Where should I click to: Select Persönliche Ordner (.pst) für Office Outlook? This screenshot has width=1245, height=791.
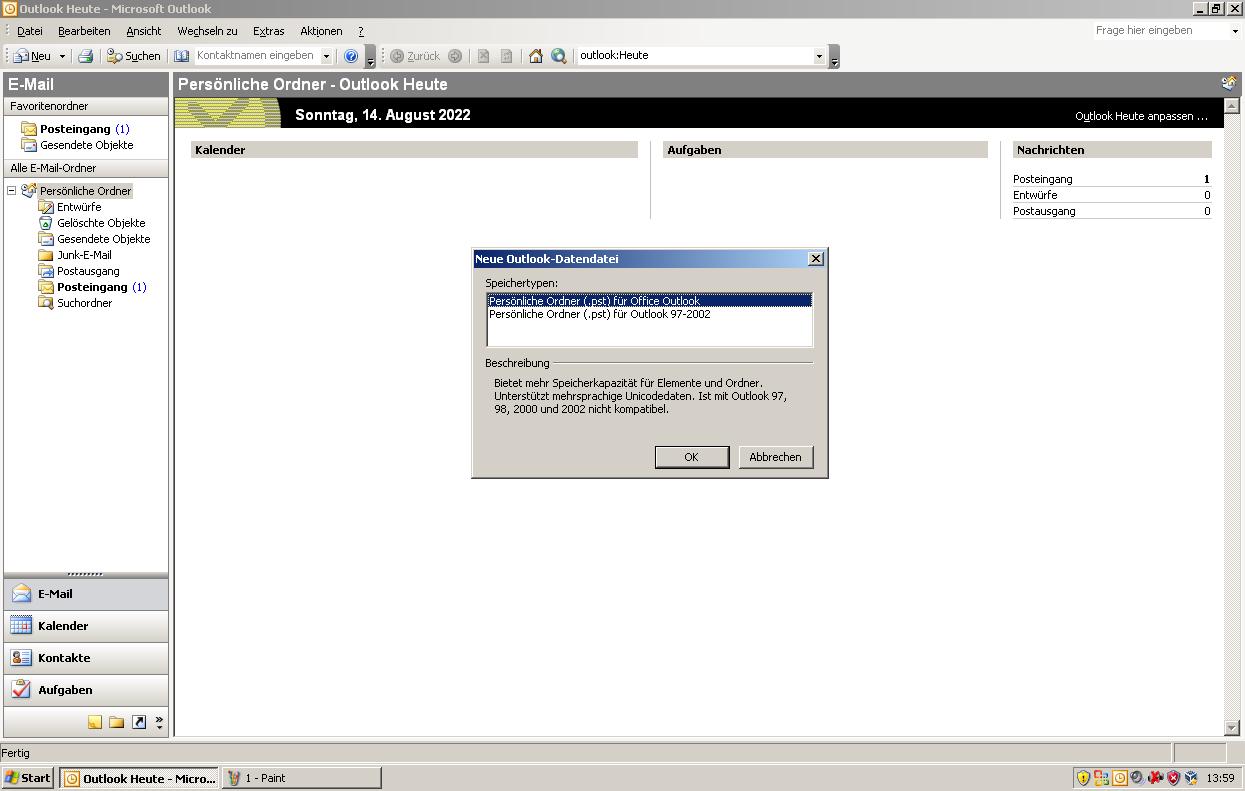pyautogui.click(x=649, y=301)
